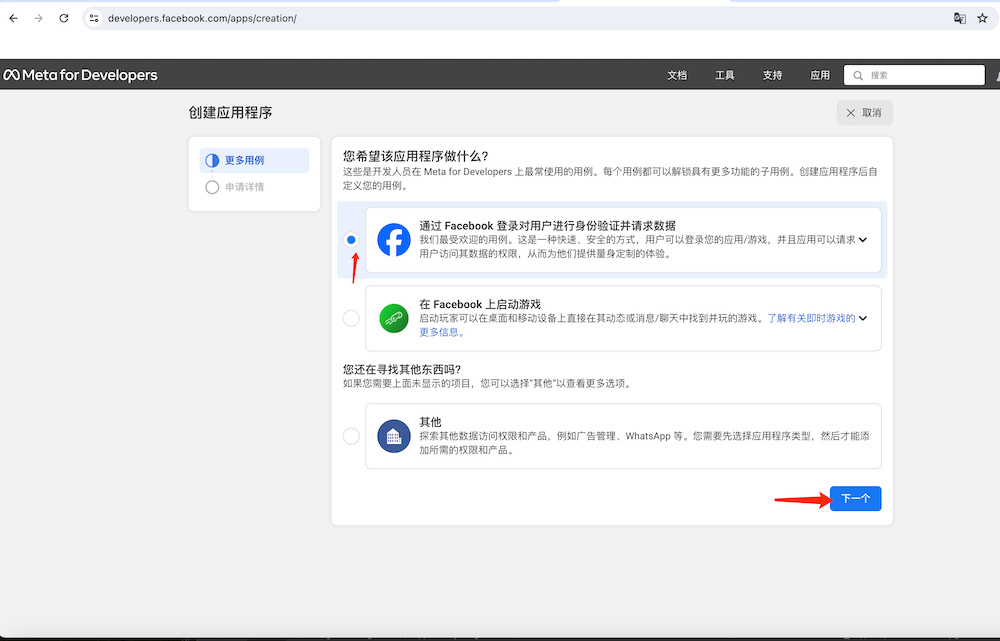Screen dimensions: 1000x641
Task: Click the blue 下一个 button
Action: point(855,499)
